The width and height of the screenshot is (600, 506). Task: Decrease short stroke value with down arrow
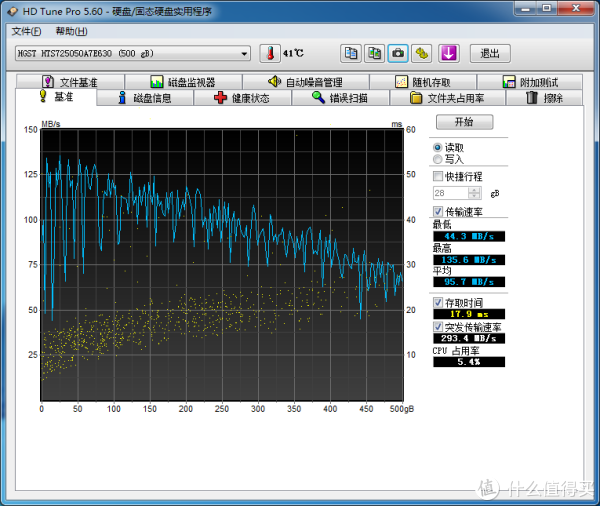474,196
